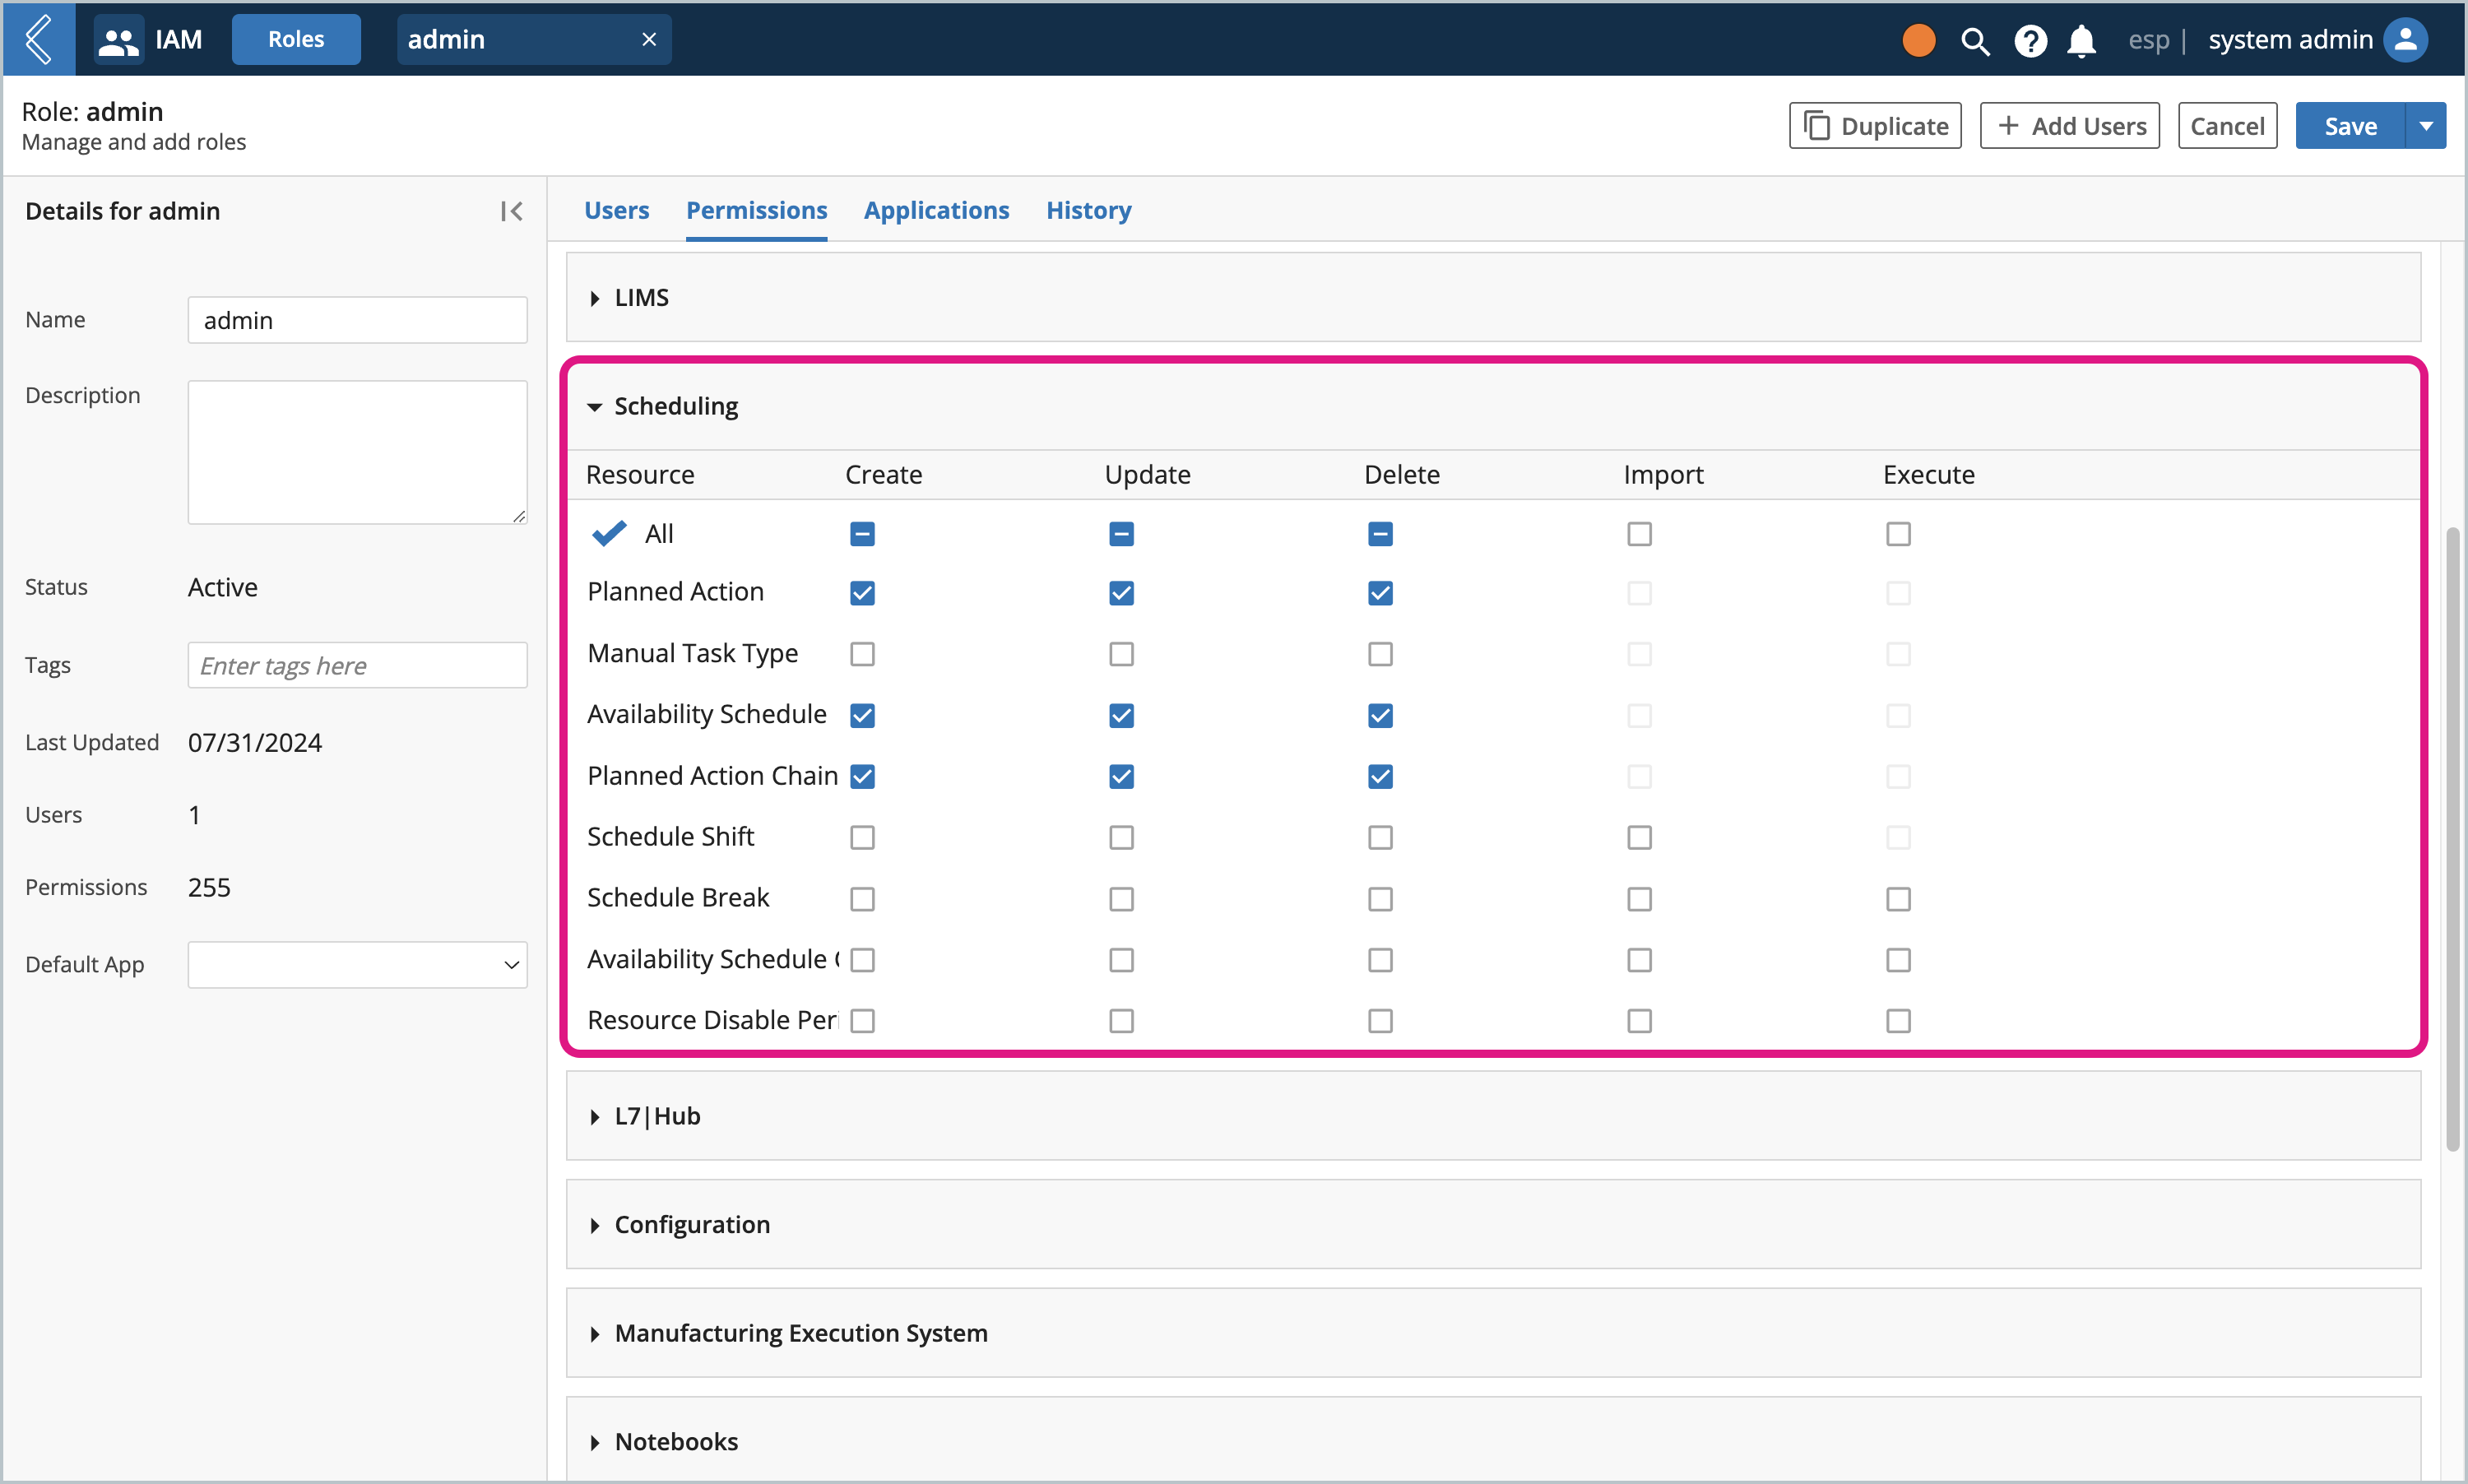Open the History tab
The width and height of the screenshot is (2468, 1484).
click(1088, 210)
